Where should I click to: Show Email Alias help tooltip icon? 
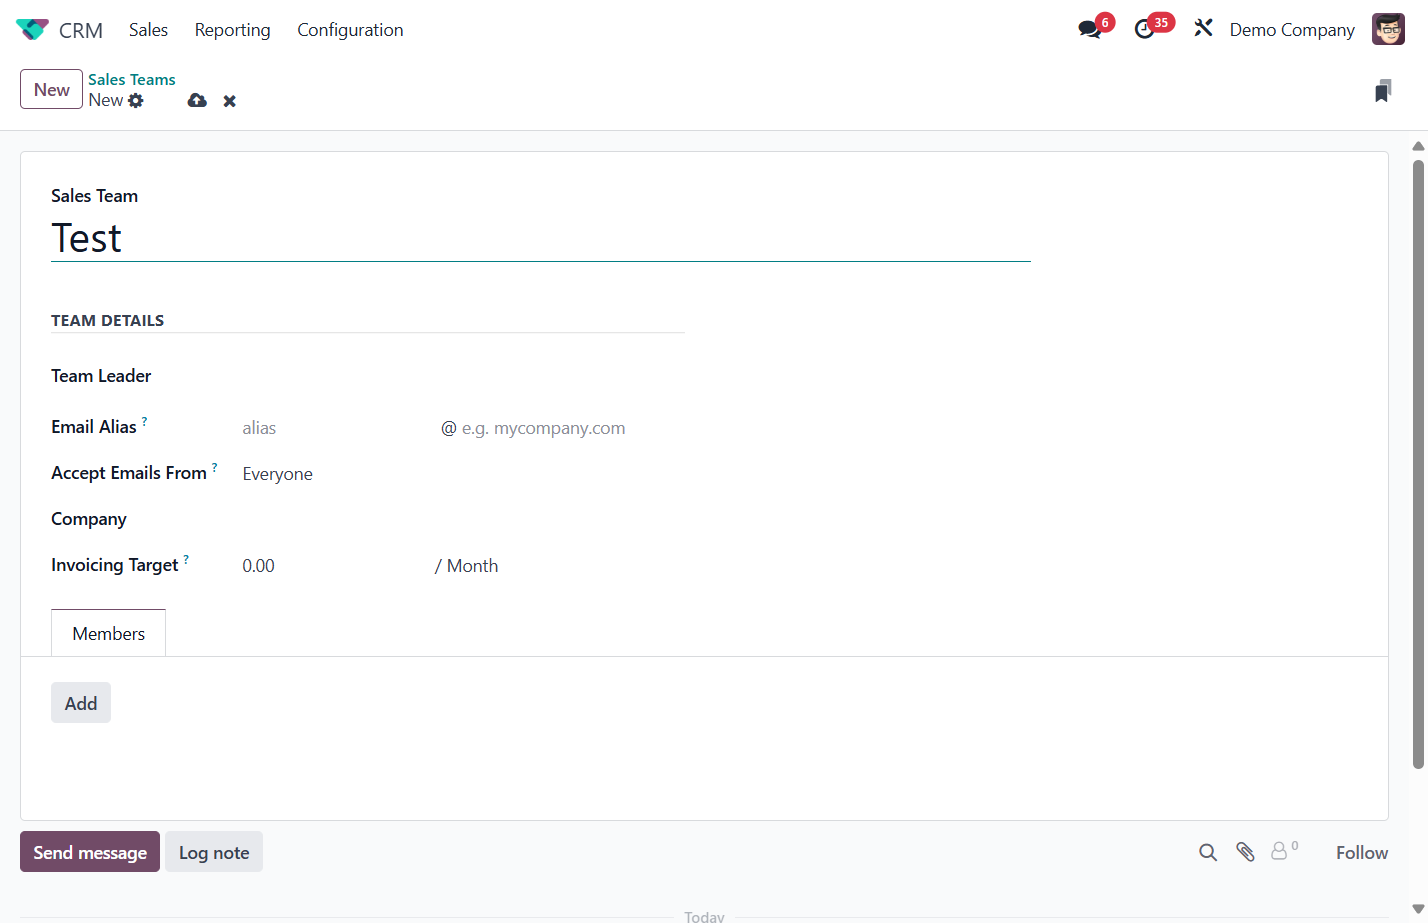click(144, 422)
